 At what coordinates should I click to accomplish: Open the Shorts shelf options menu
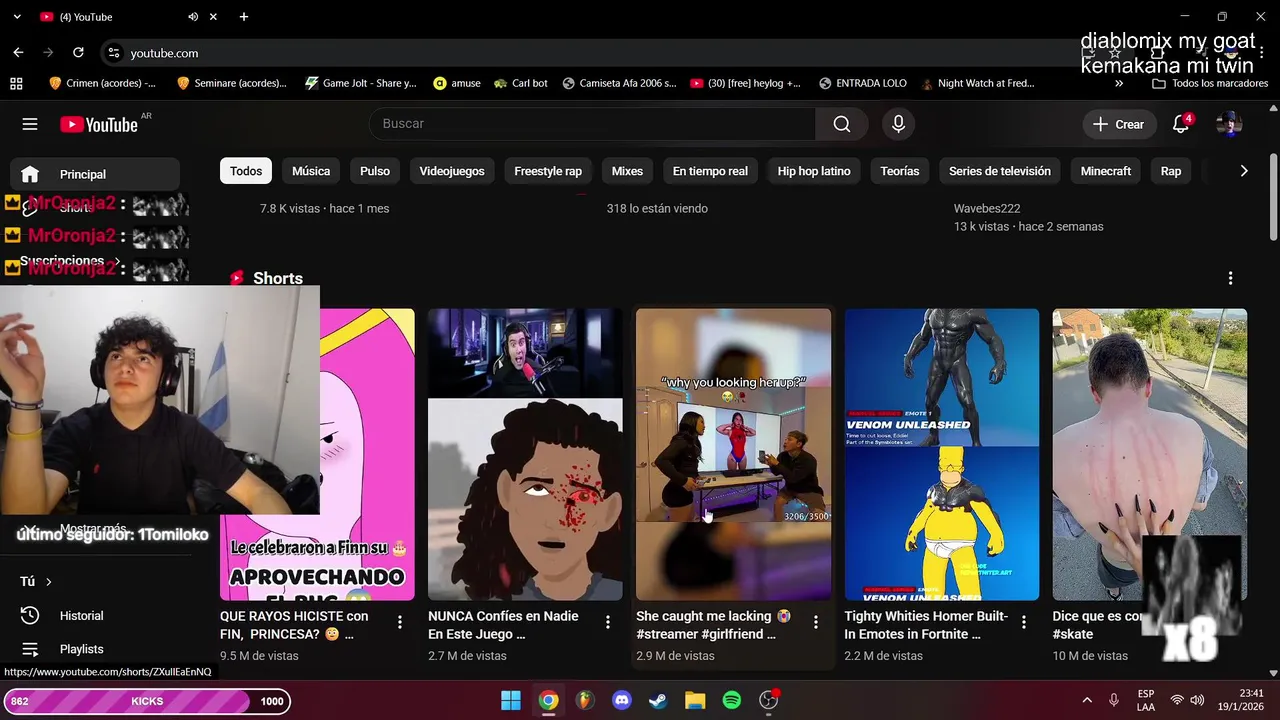tap(1230, 278)
